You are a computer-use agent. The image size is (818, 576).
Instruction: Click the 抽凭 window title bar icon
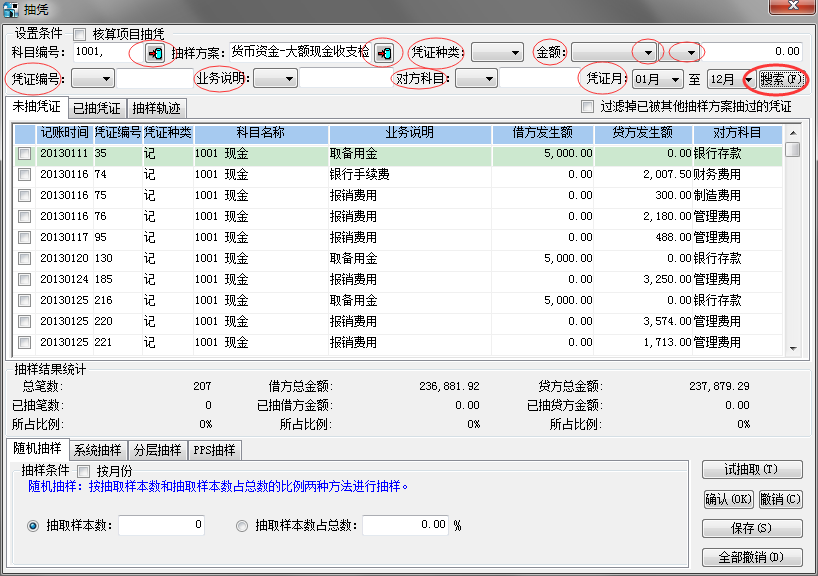(10, 9)
